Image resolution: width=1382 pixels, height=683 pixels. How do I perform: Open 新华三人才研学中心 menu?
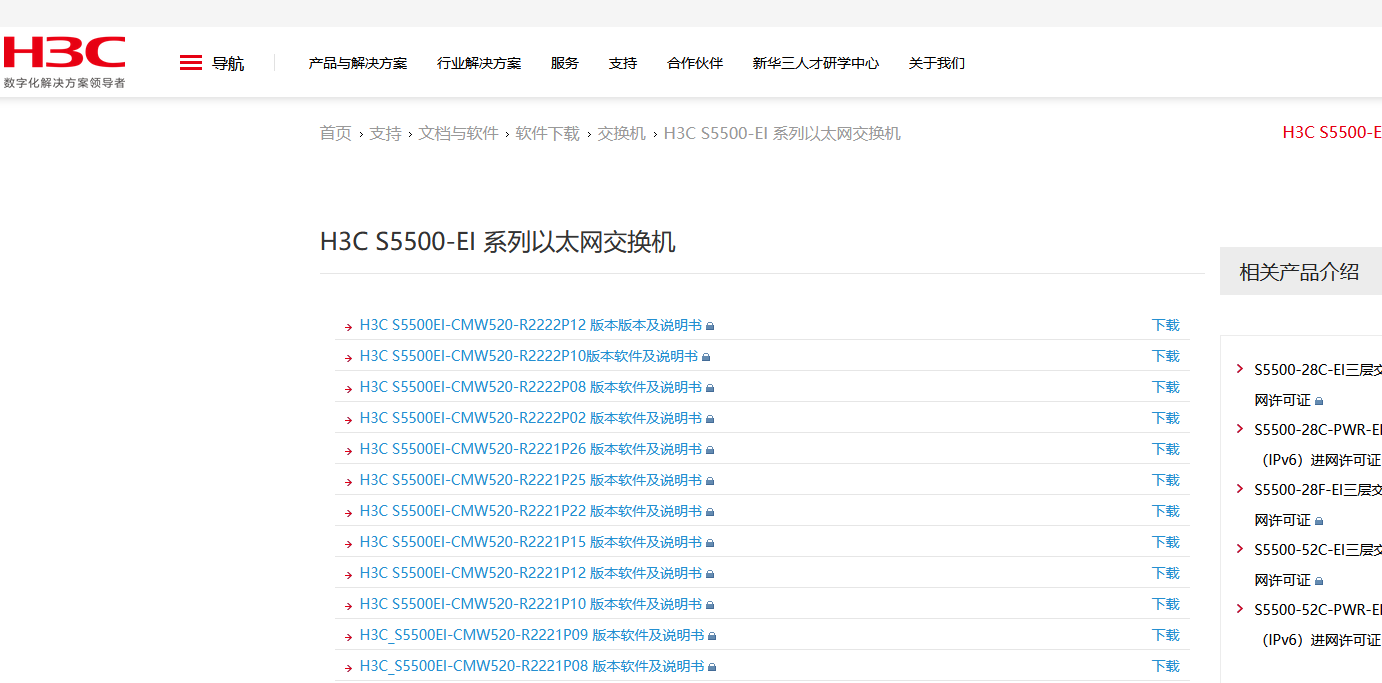click(x=816, y=63)
